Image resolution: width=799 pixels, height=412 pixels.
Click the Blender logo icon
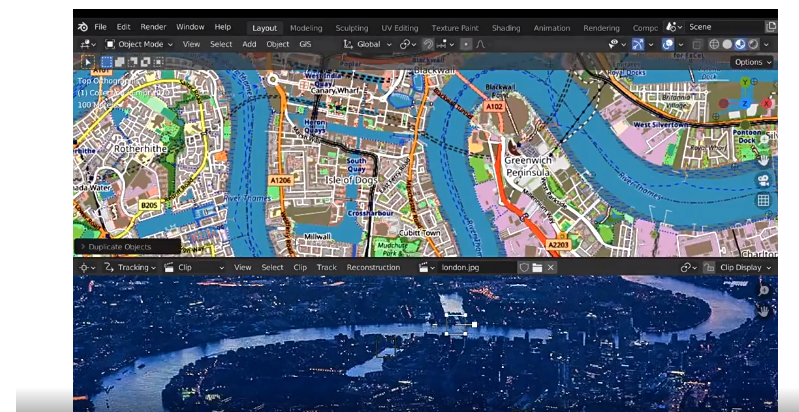pos(83,27)
